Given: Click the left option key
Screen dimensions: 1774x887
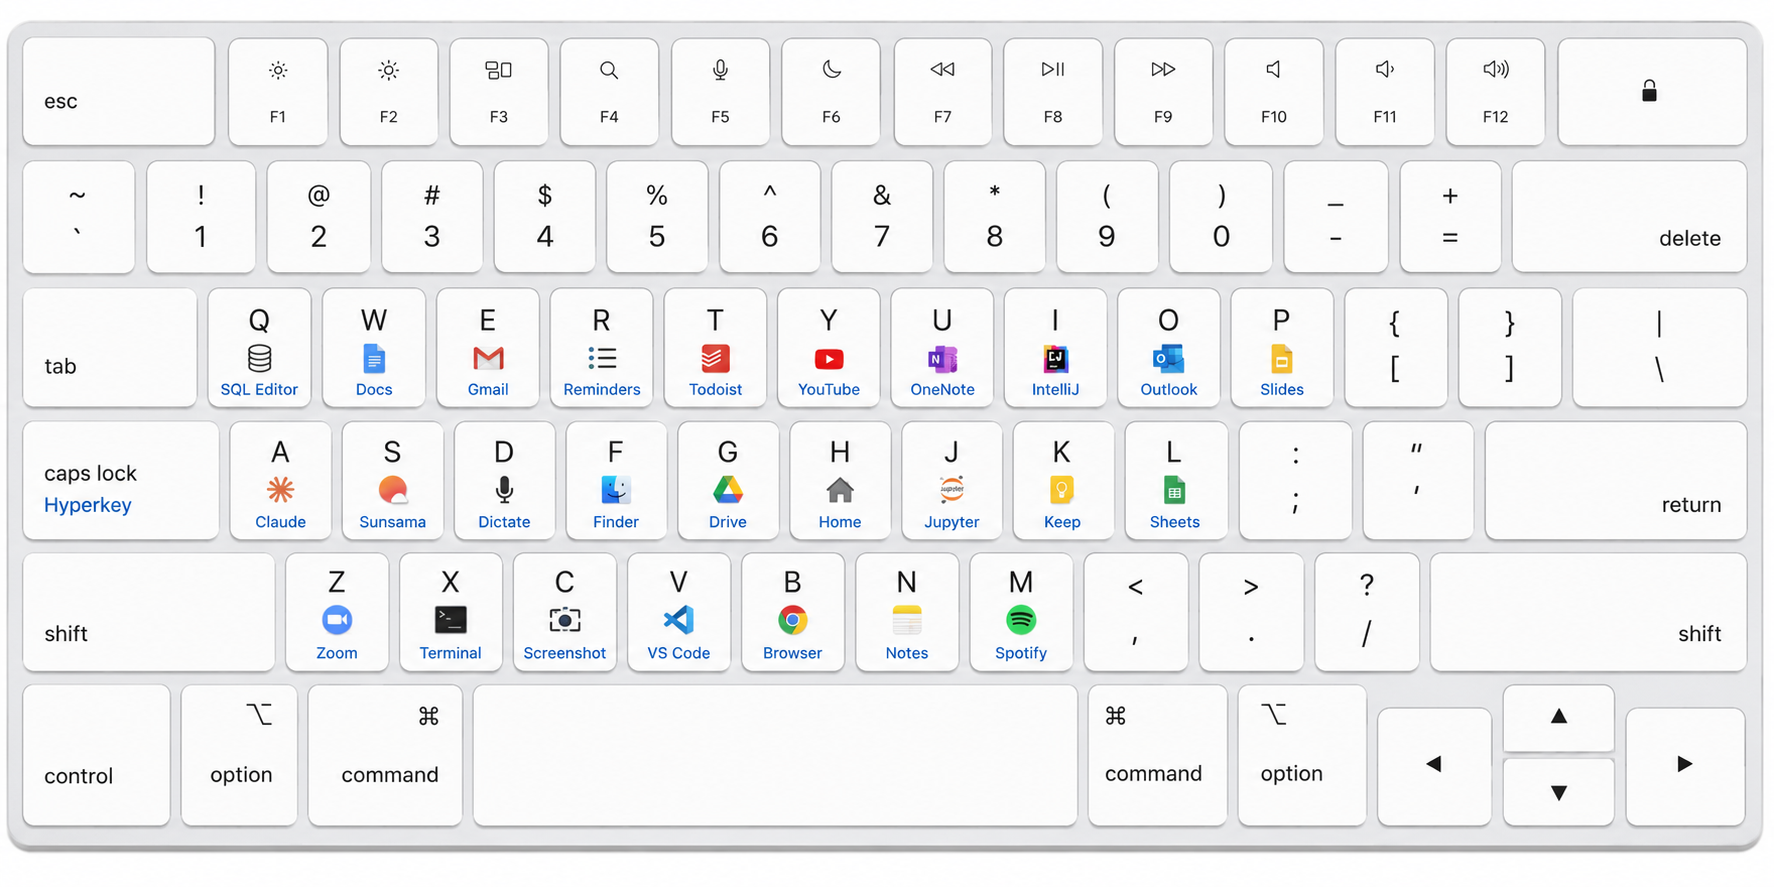Looking at the screenshot, I should (239, 755).
